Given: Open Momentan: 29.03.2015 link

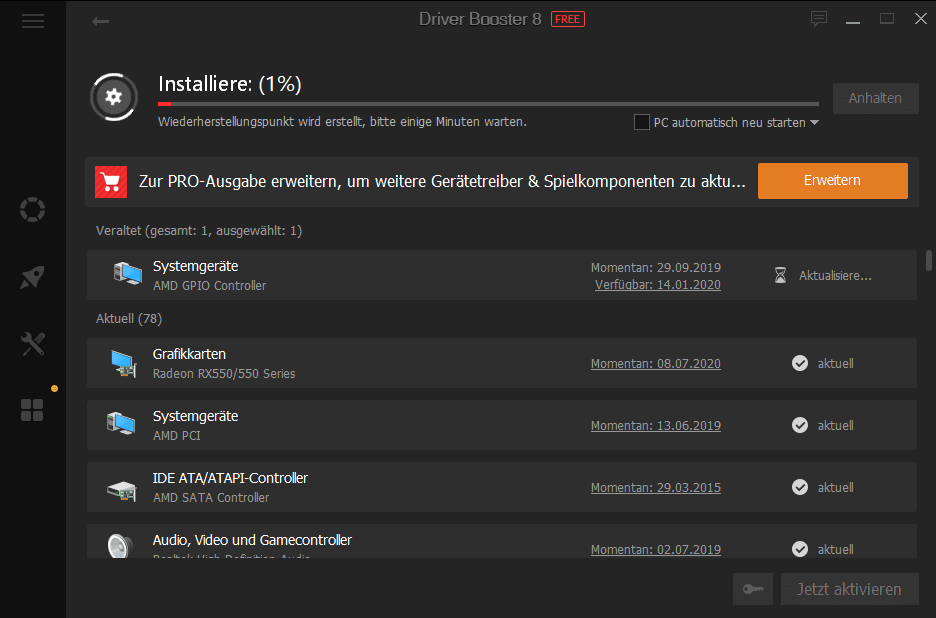Looking at the screenshot, I should coord(655,488).
